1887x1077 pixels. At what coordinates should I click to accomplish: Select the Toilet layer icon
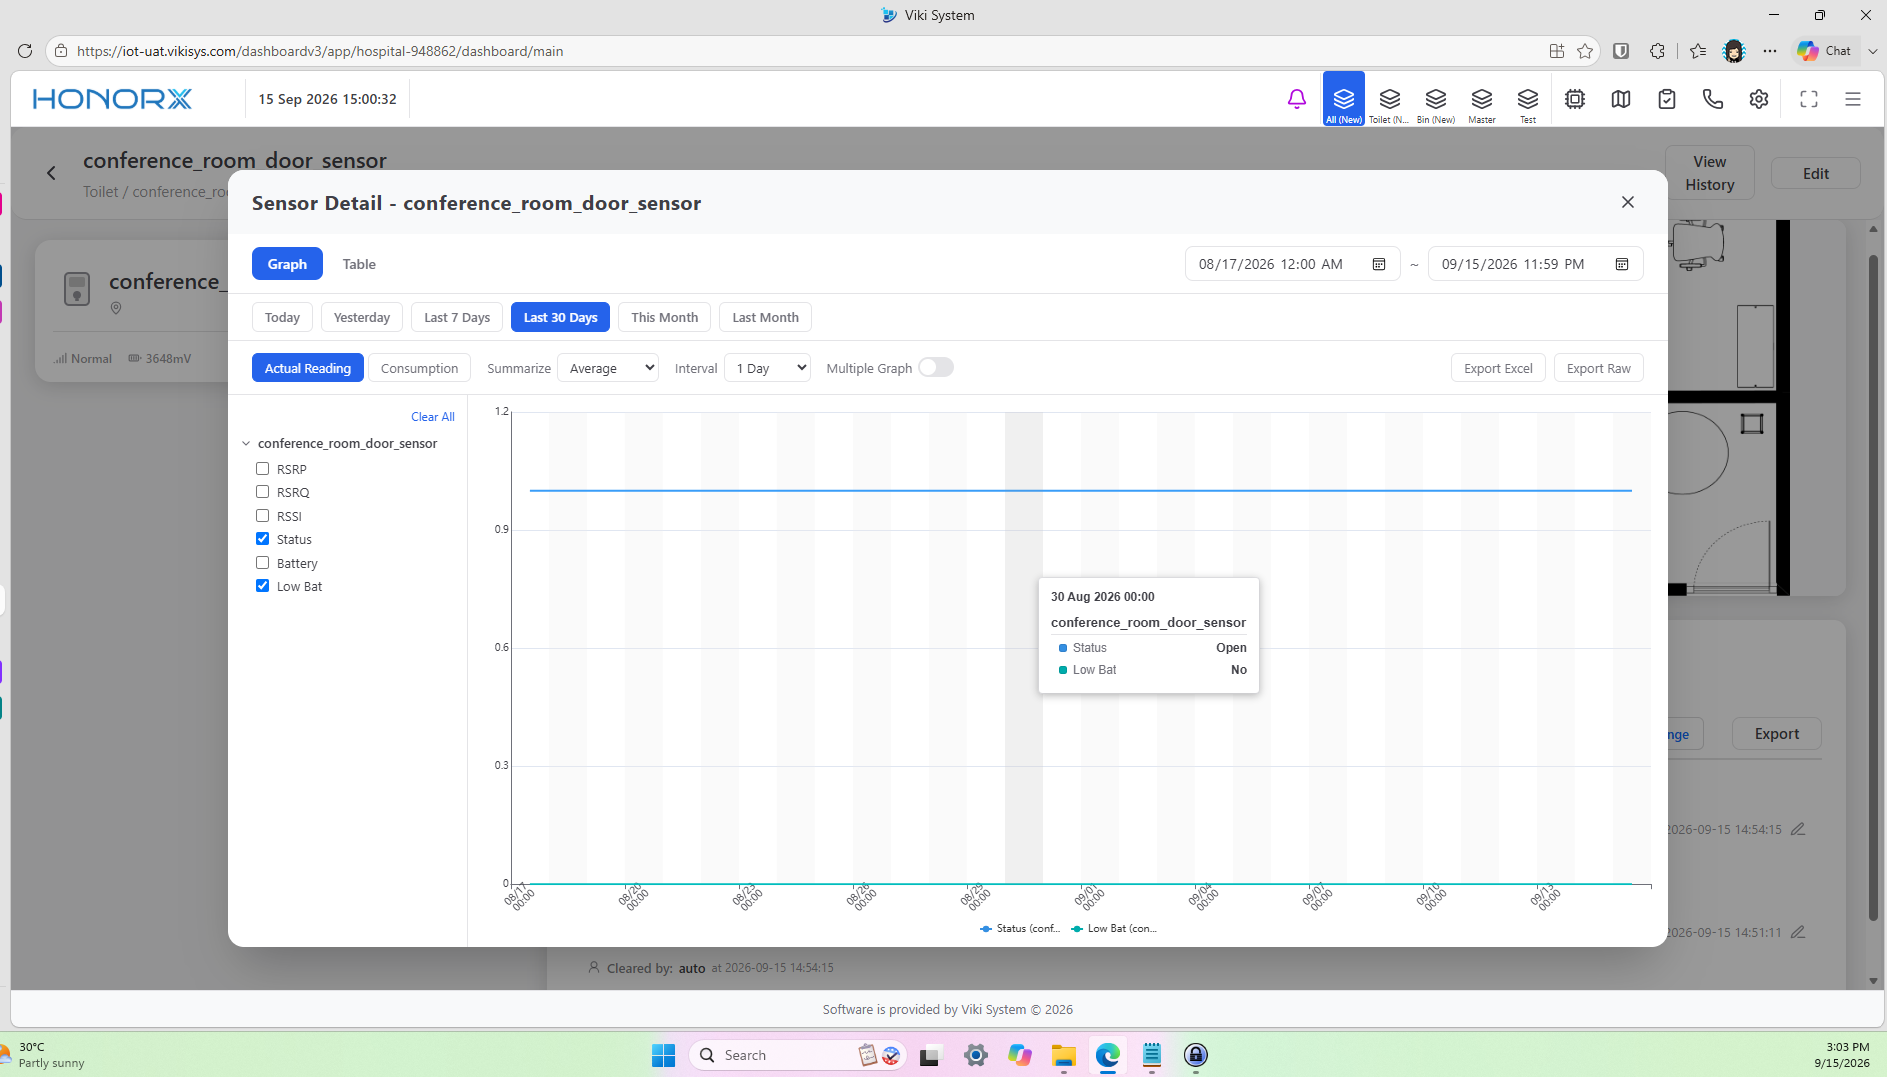pyautogui.click(x=1389, y=99)
